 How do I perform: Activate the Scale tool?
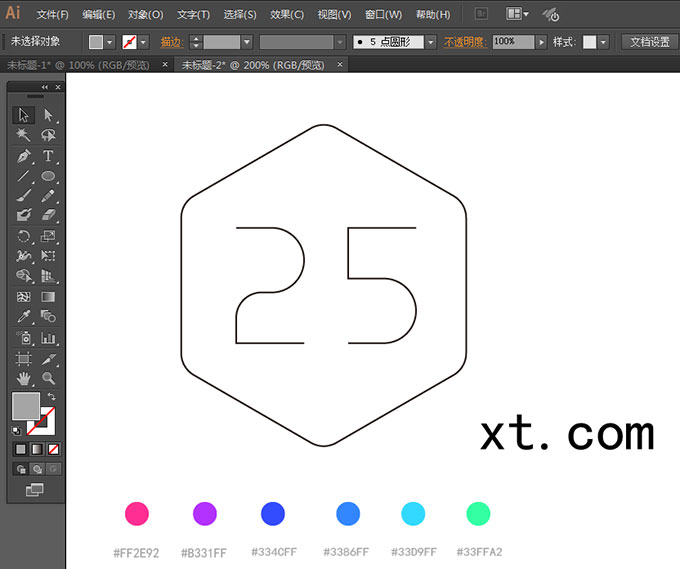48,236
